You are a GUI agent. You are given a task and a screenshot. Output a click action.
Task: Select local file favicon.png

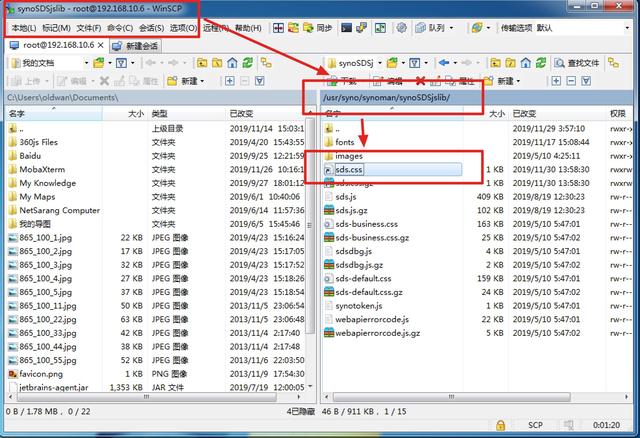(41, 374)
